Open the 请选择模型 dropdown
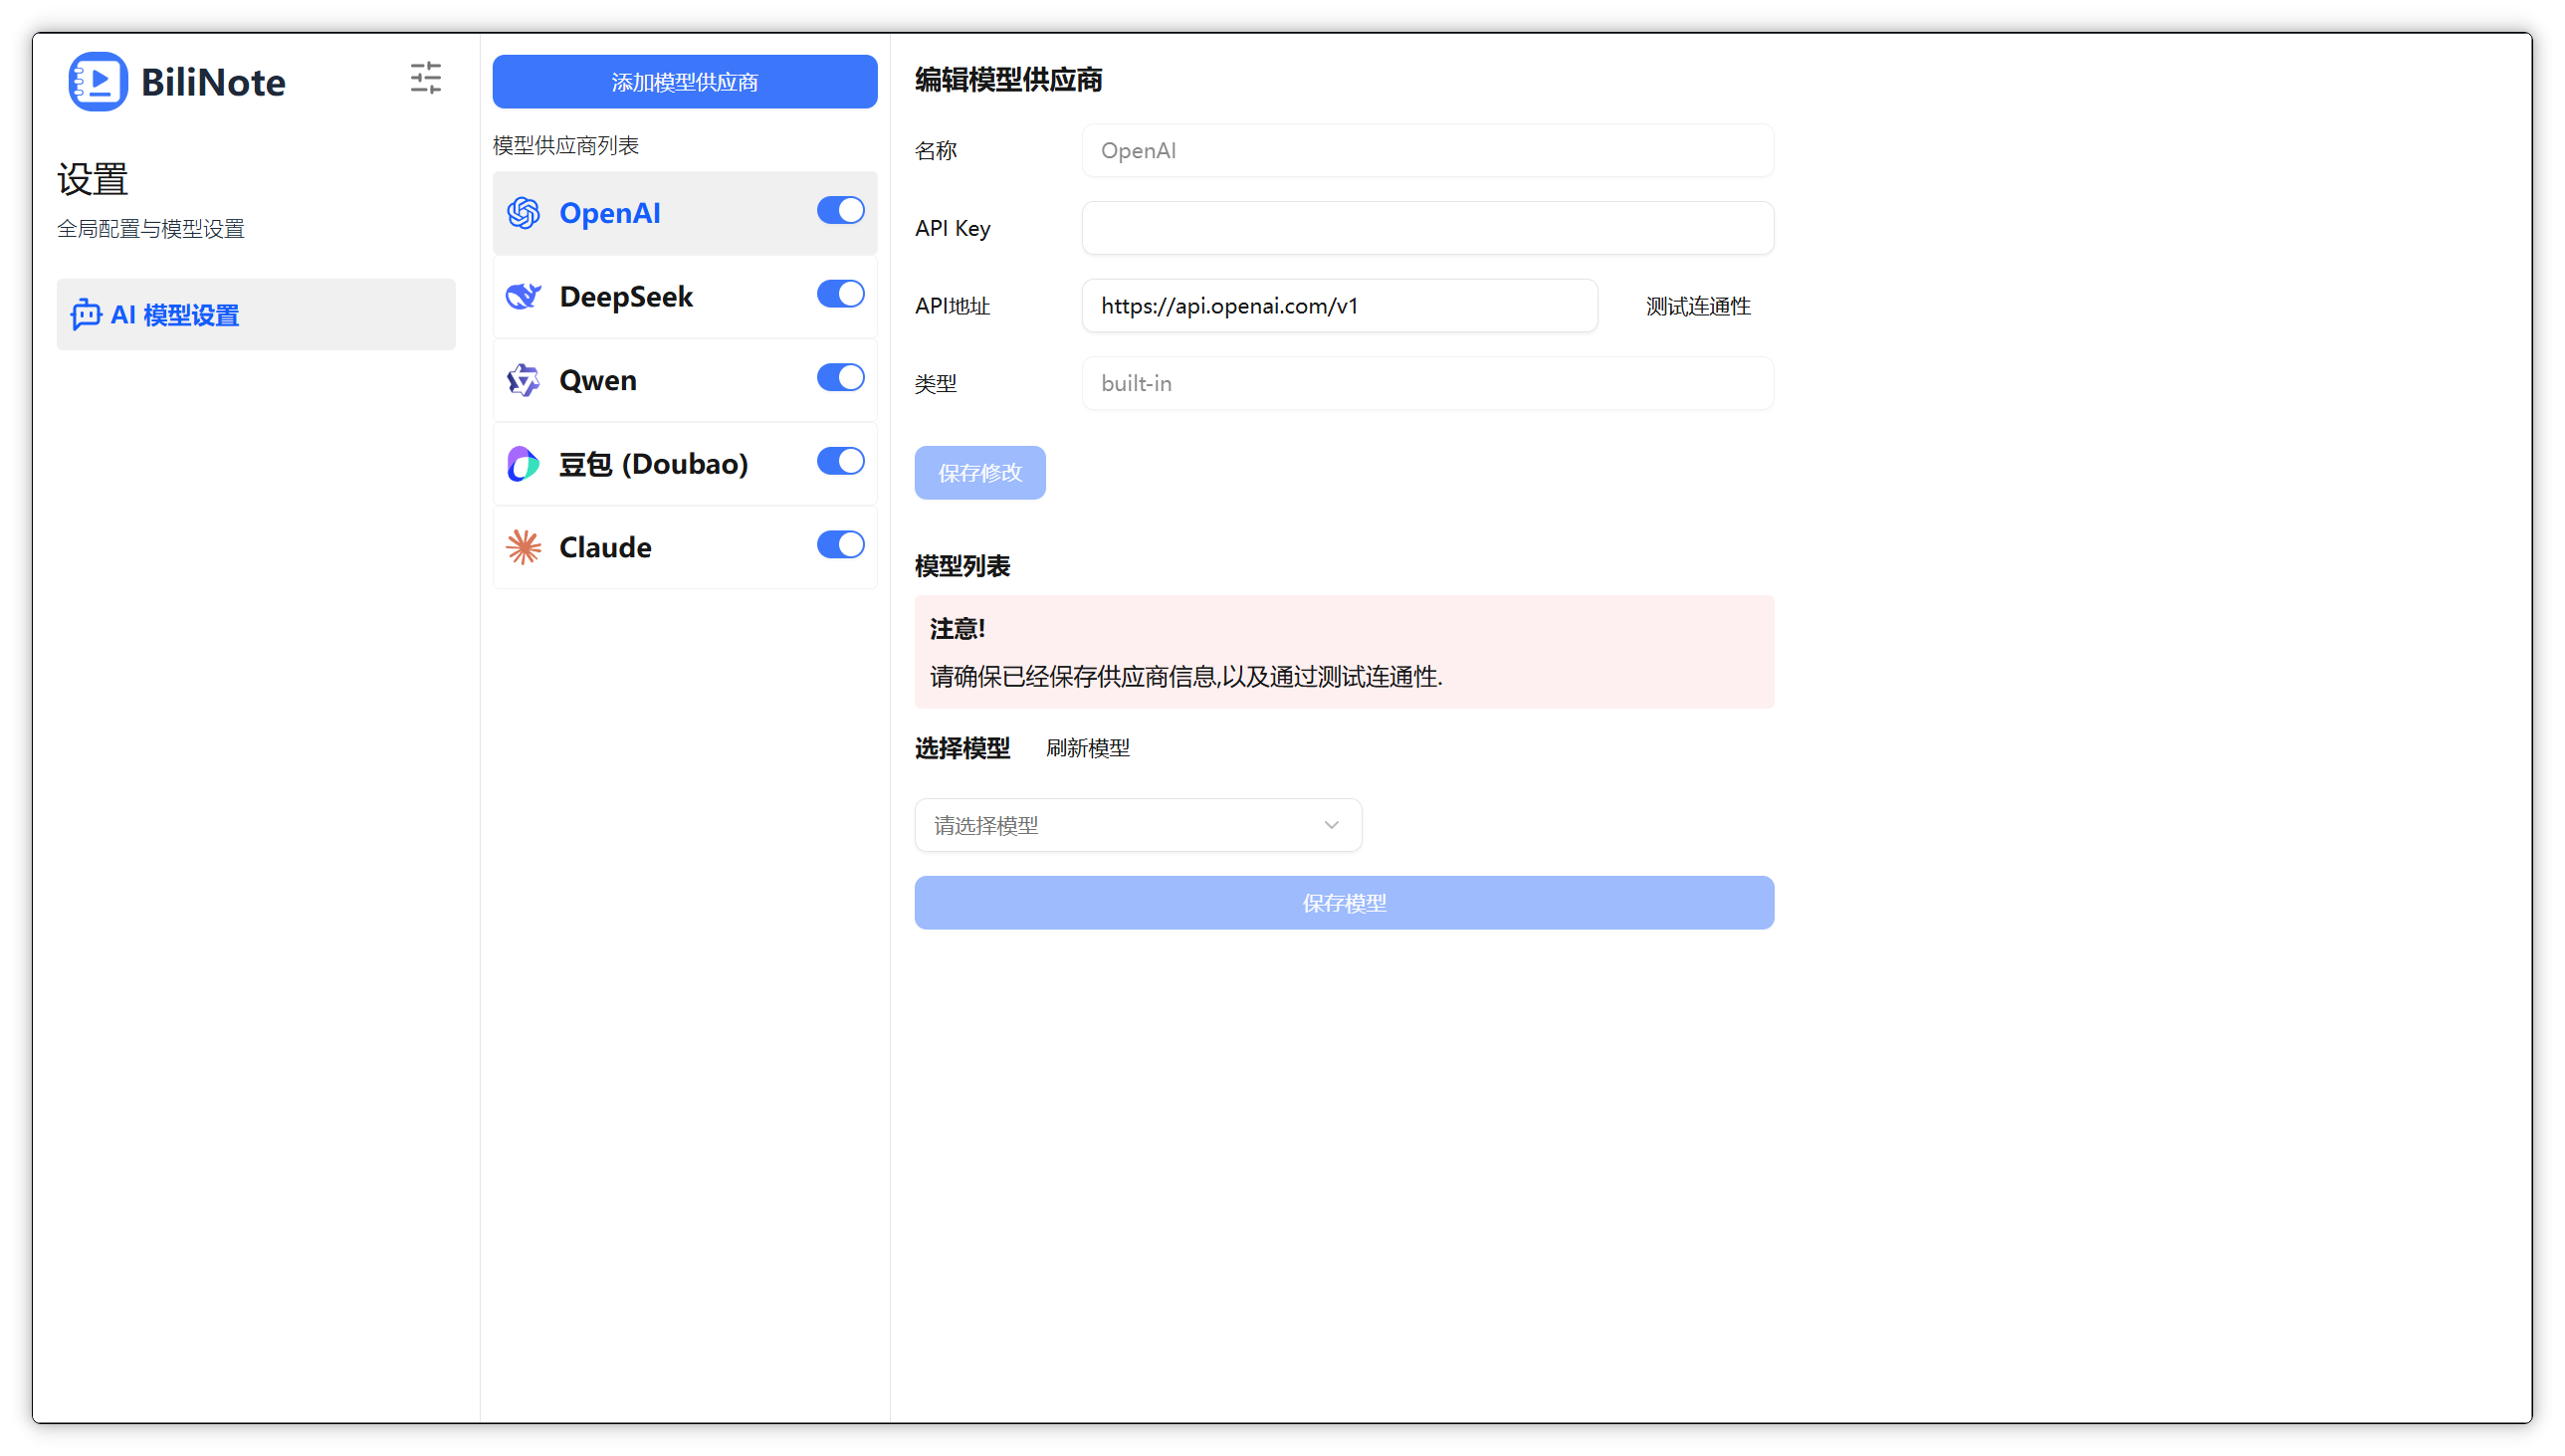The image size is (2565, 1456). coord(1137,825)
